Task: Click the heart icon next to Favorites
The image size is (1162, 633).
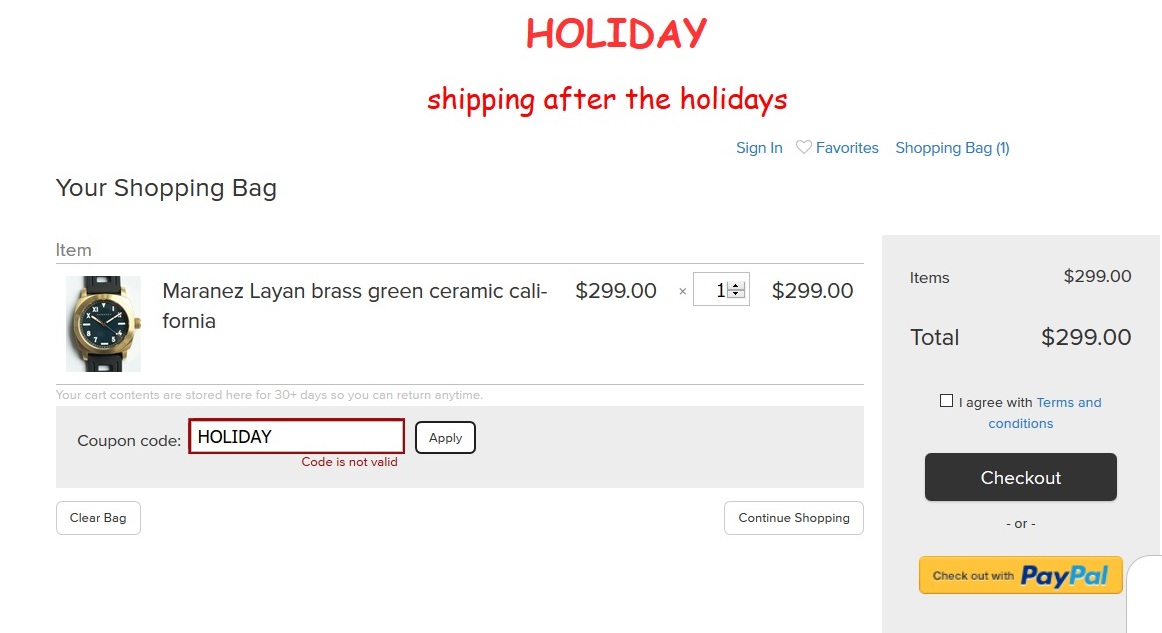Action: [804, 148]
